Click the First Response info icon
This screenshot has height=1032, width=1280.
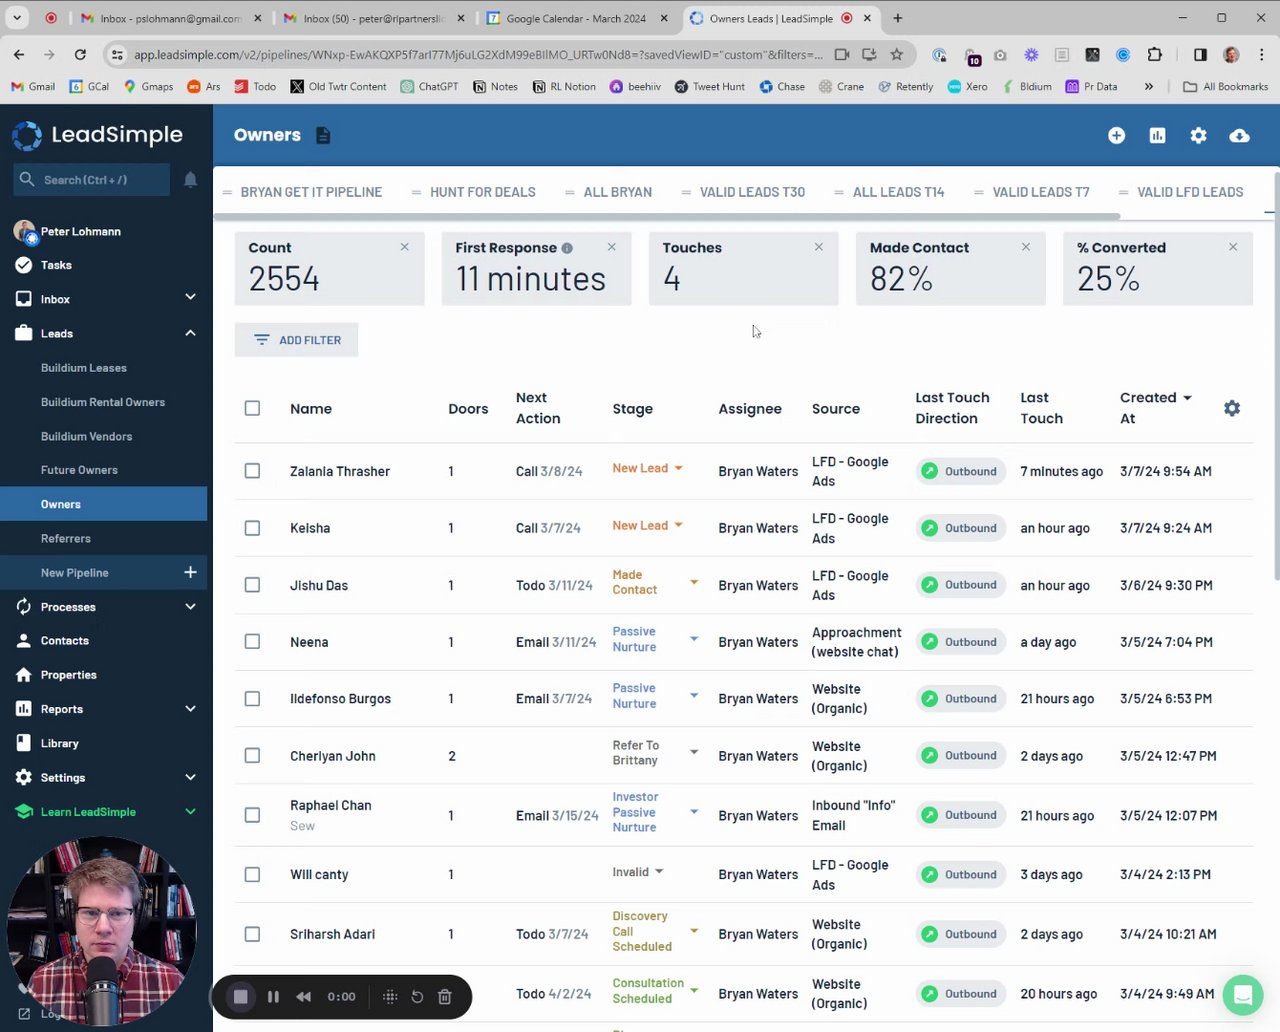(x=567, y=248)
